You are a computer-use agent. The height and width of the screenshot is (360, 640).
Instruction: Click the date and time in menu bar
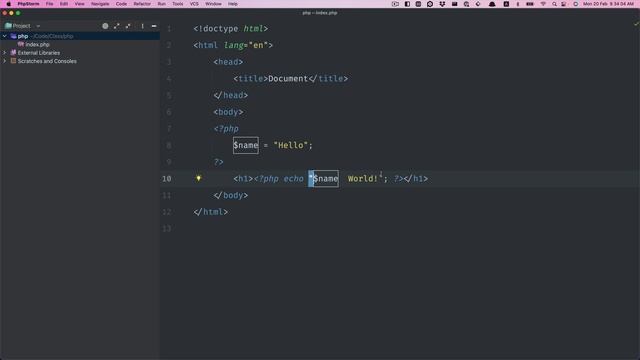(608, 4)
